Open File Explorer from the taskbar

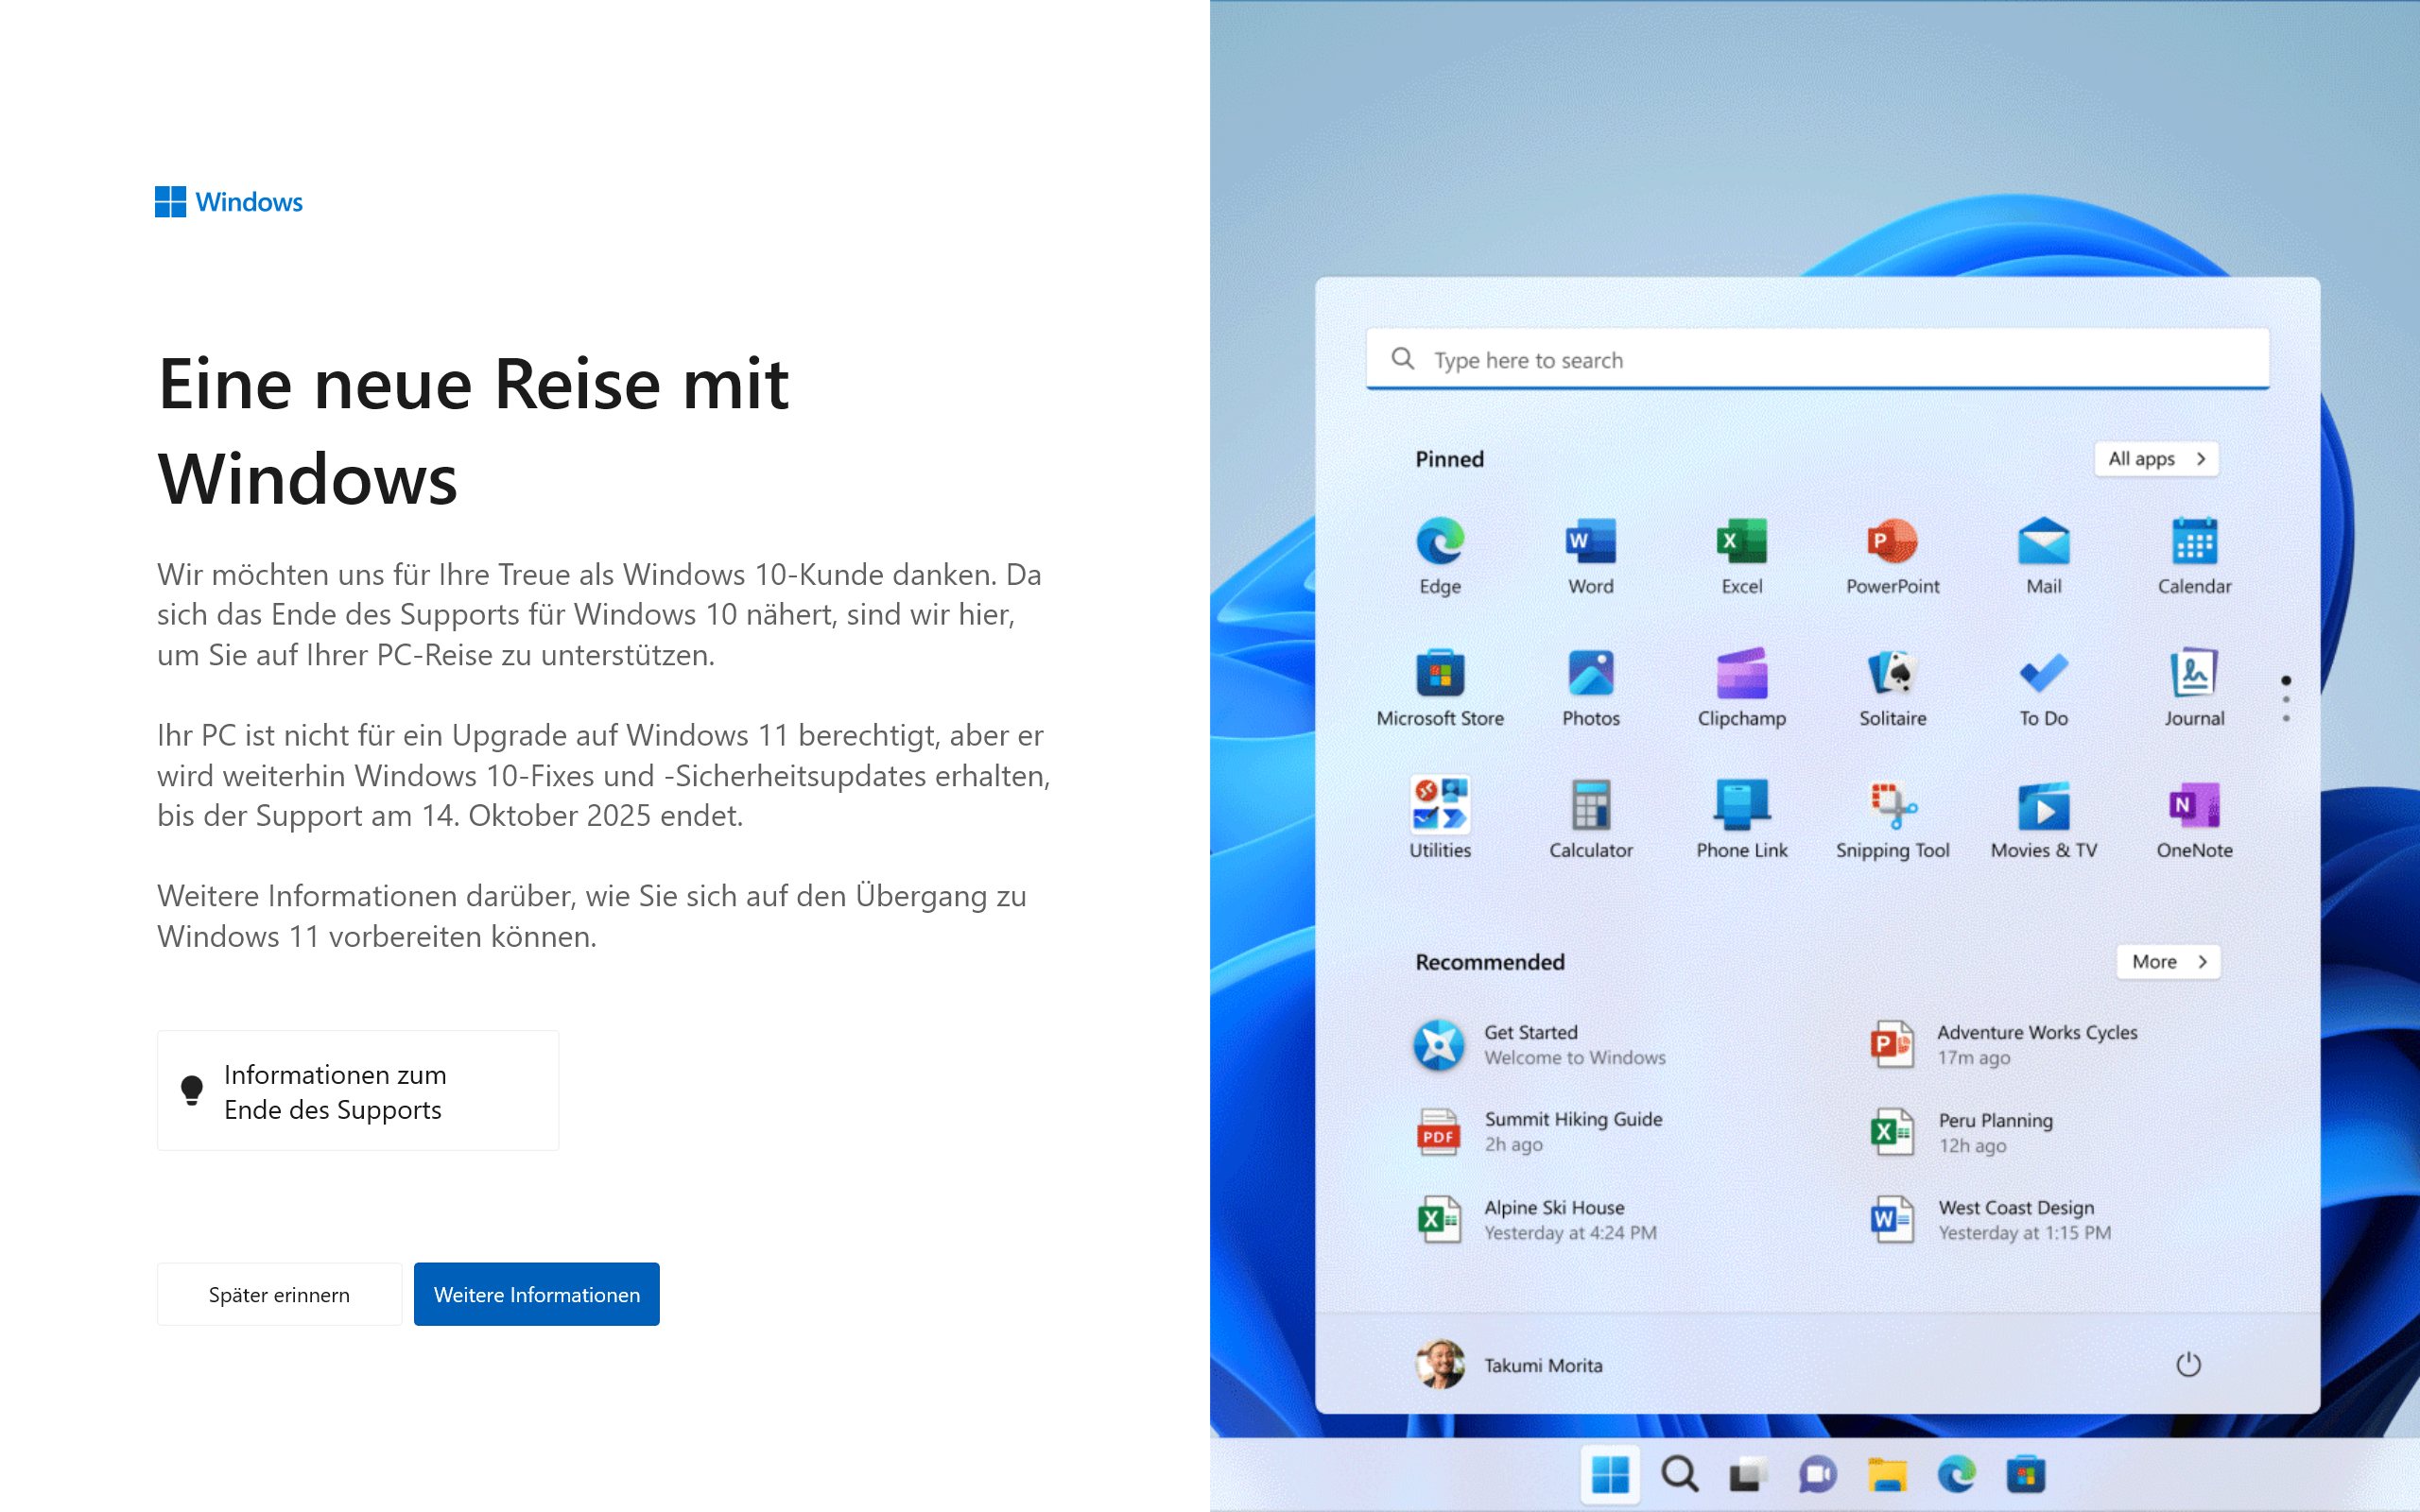(x=1888, y=1474)
